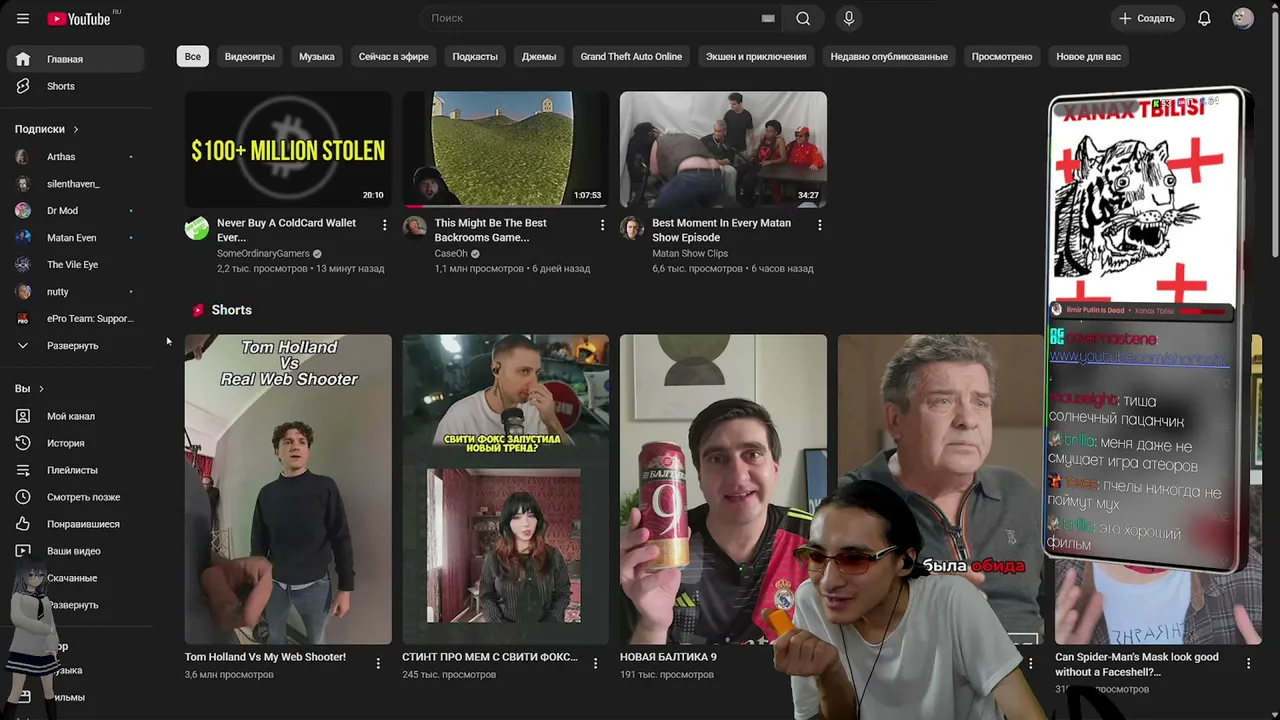The height and width of the screenshot is (720, 1280).
Task: Open the CaseOh channel name link
Action: (451, 254)
